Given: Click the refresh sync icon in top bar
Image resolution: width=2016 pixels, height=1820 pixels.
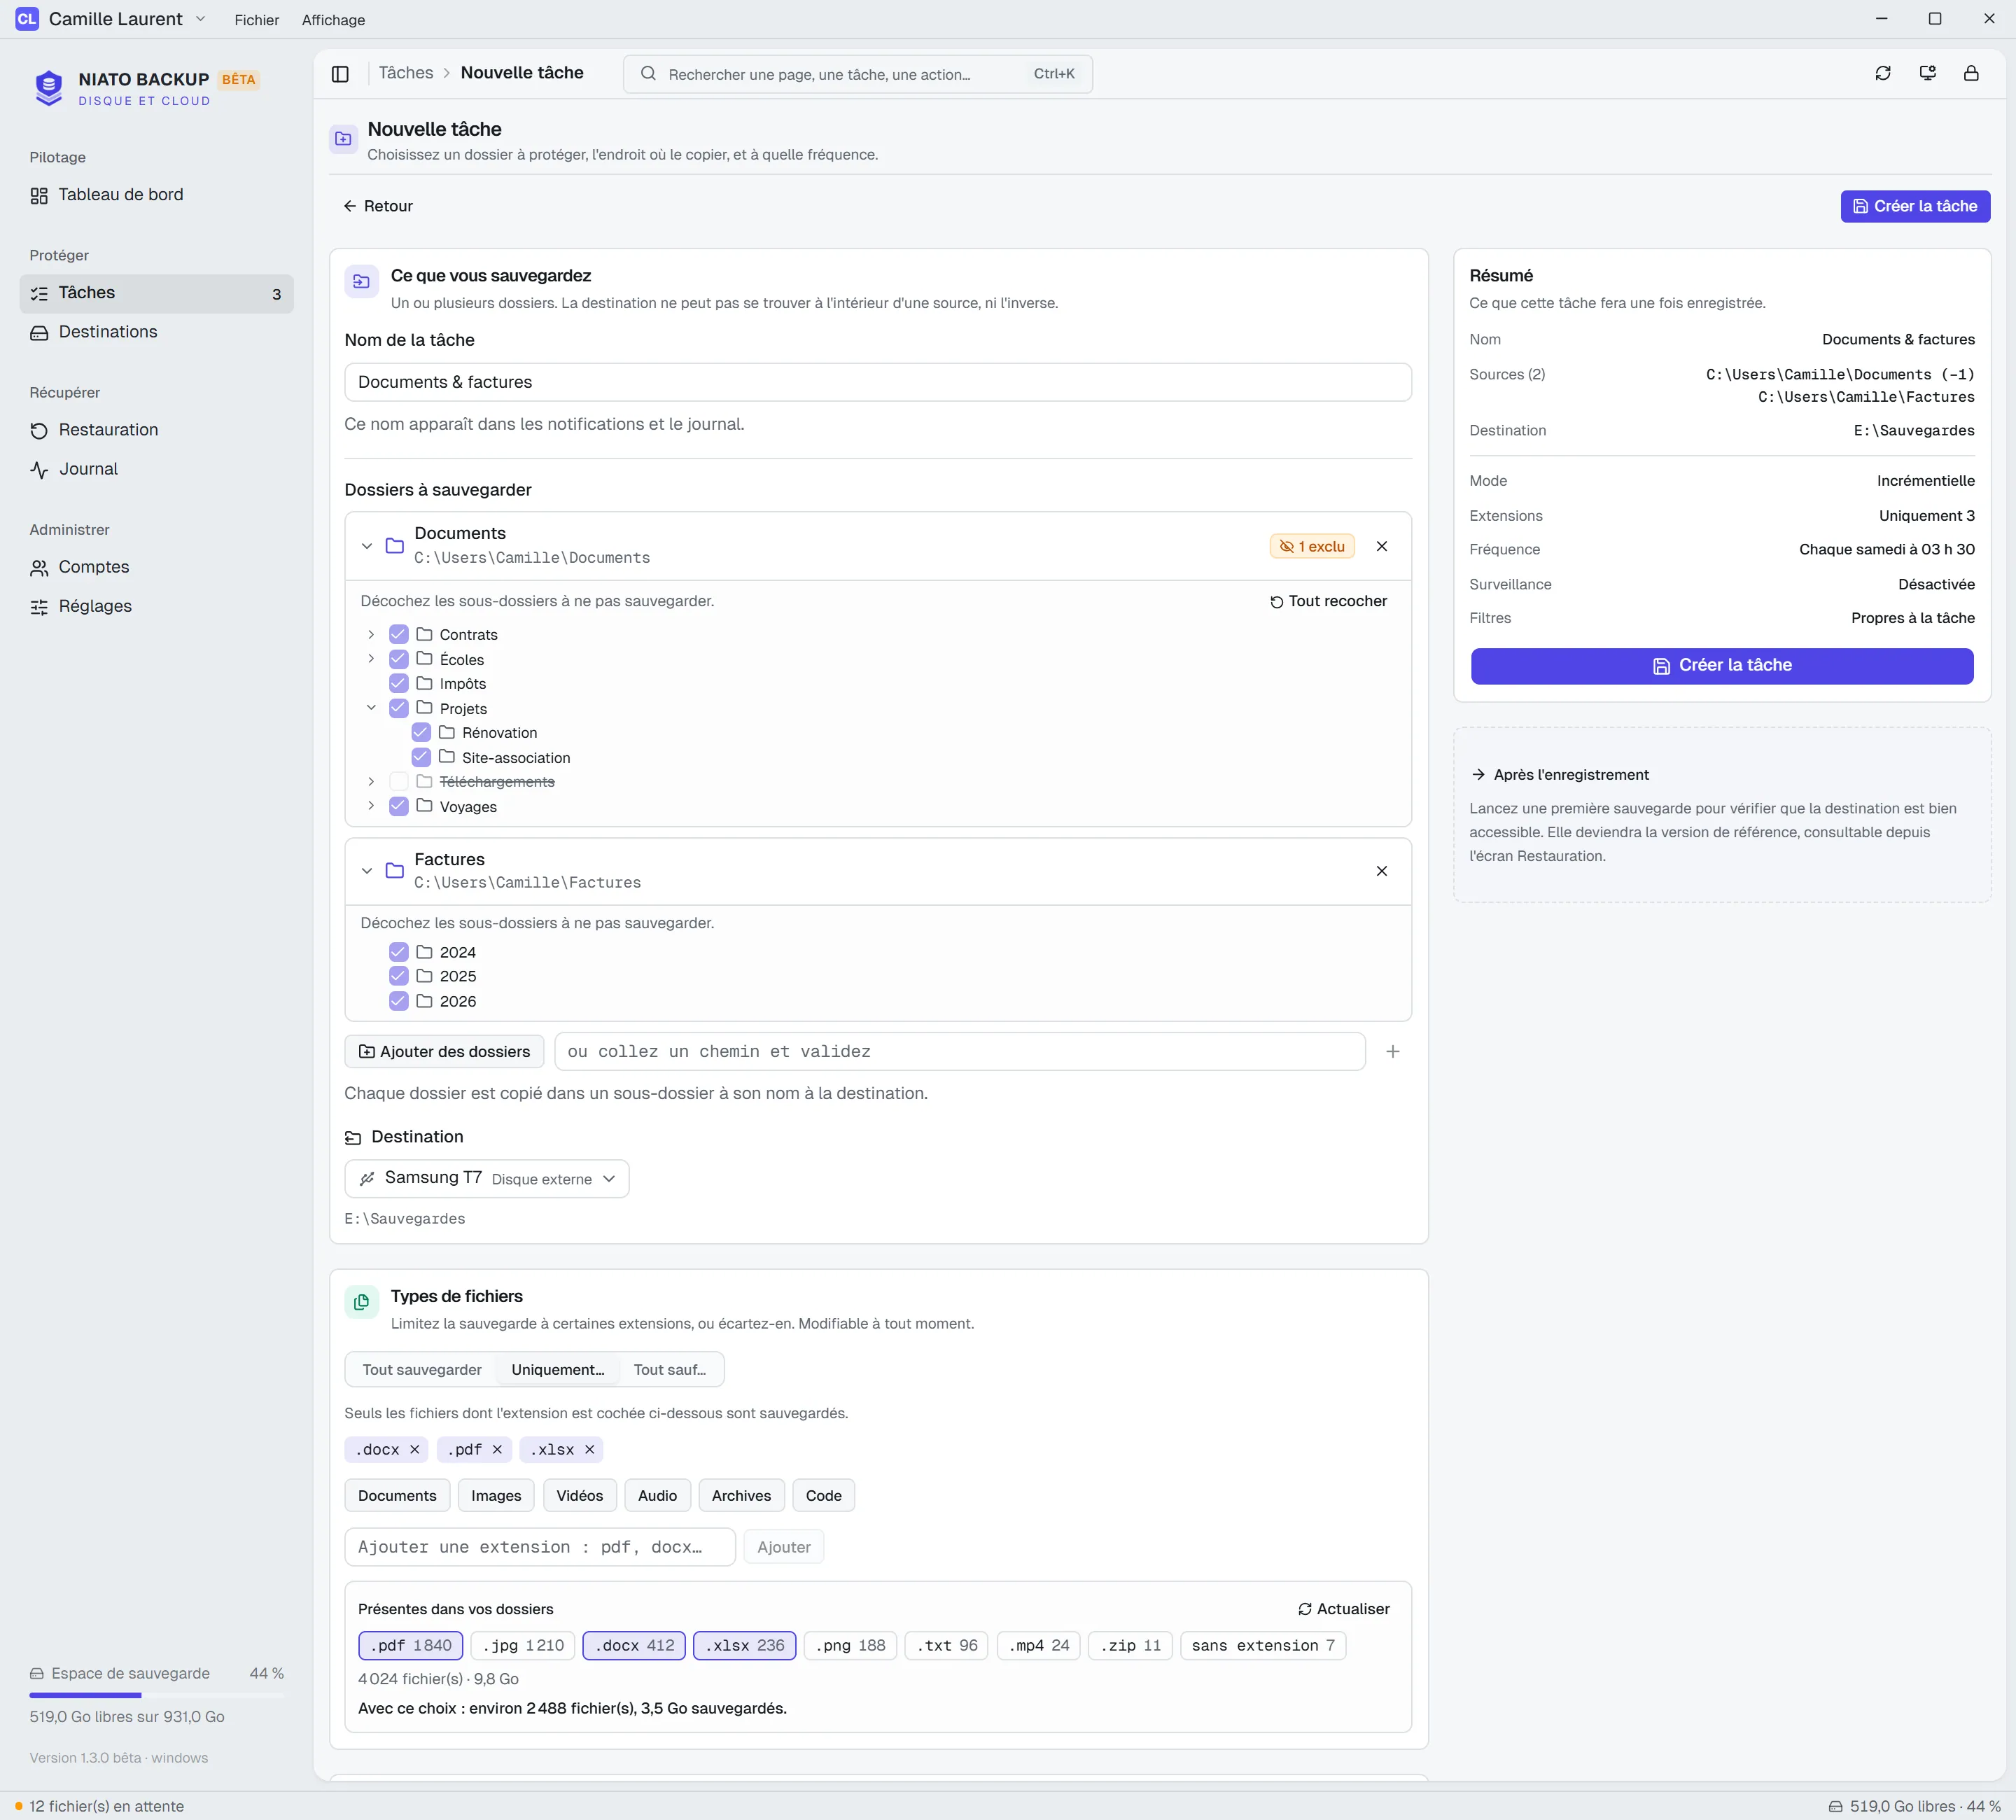Looking at the screenshot, I should coord(1883,73).
